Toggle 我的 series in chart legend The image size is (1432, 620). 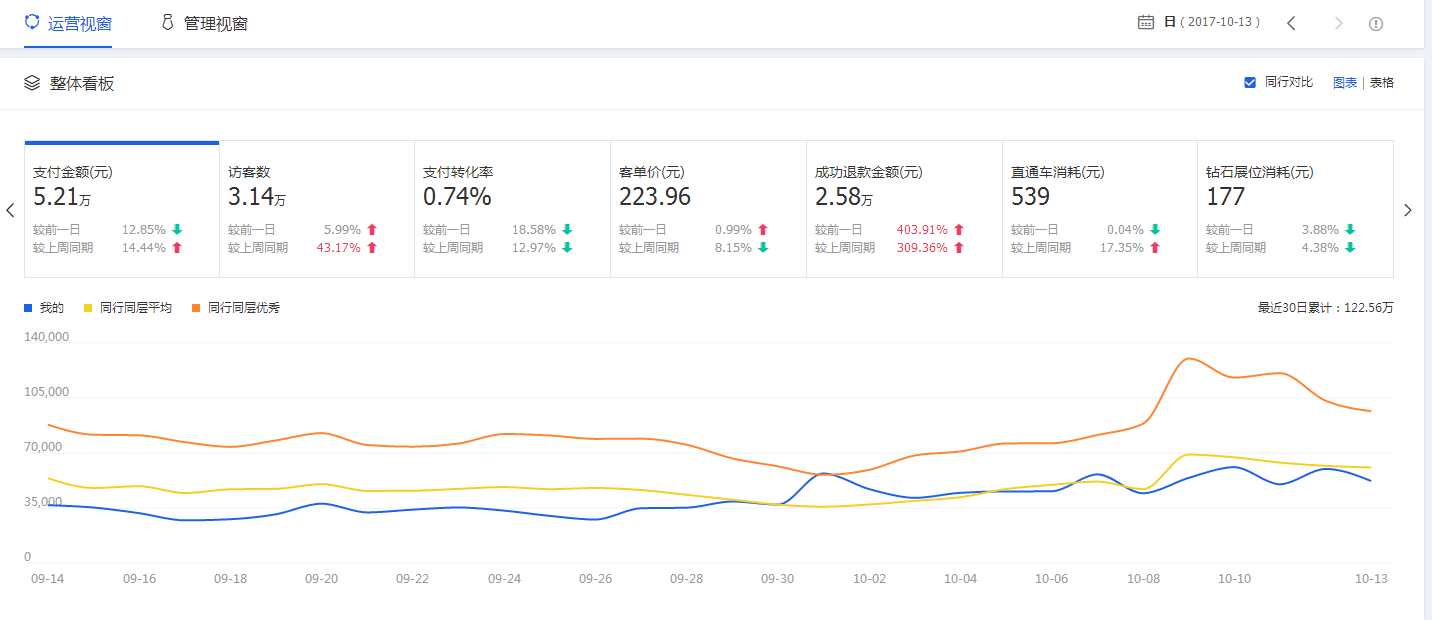(x=44, y=308)
